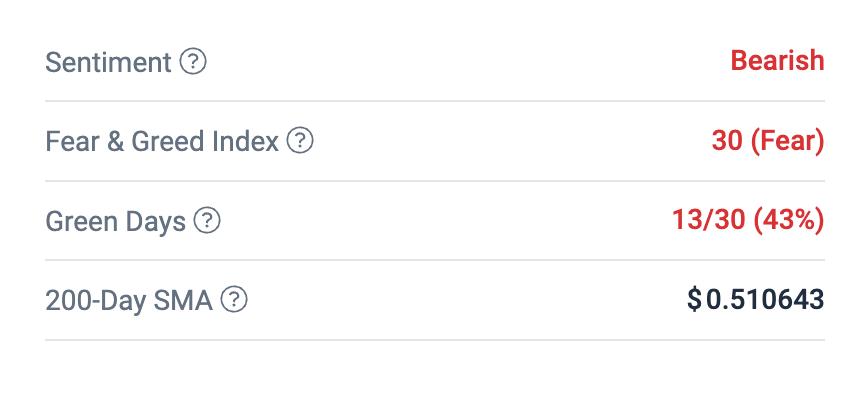Click the 200-Day SMA label text
Viewport: 856px width, 417px height.
(129, 300)
